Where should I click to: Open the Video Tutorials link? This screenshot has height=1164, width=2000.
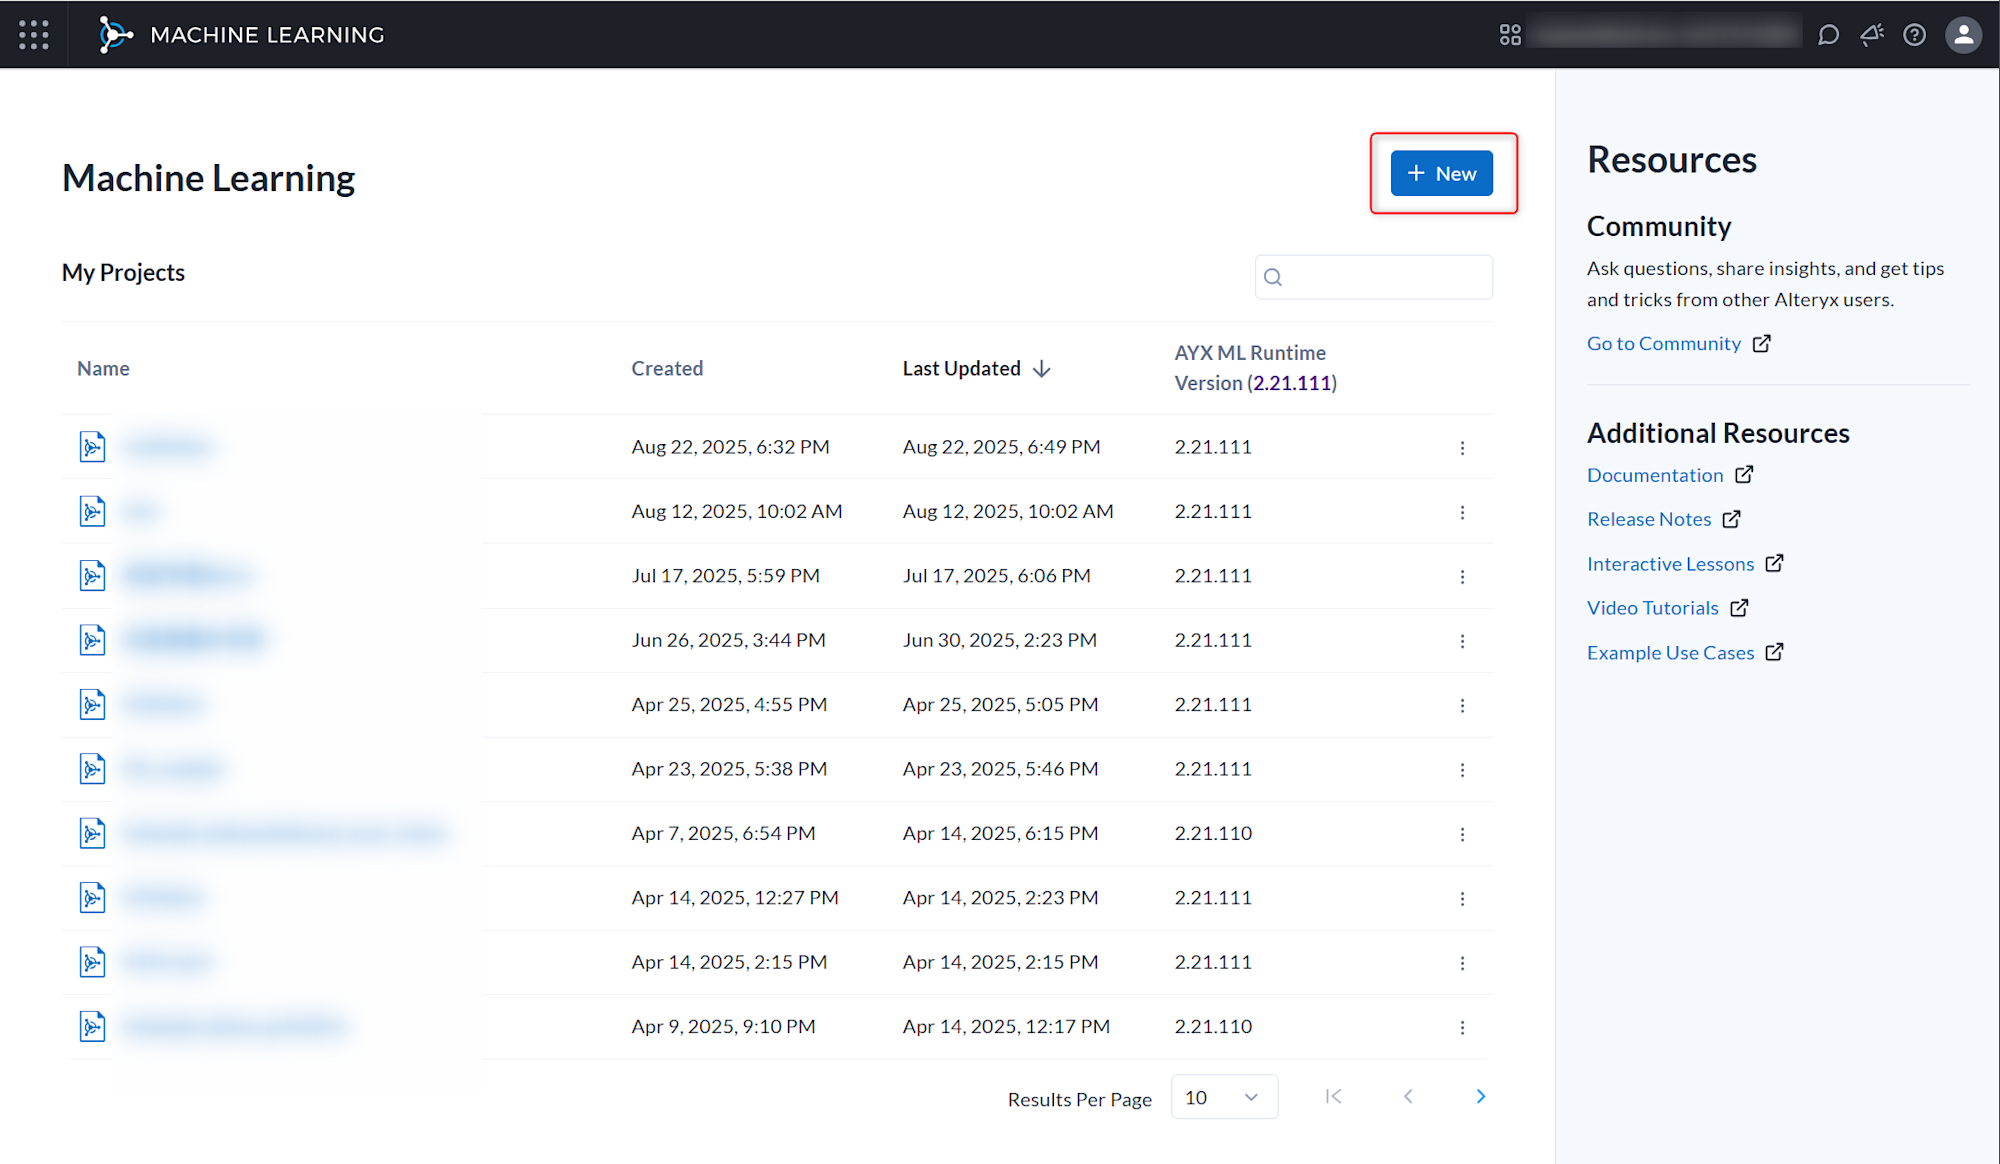[1667, 608]
